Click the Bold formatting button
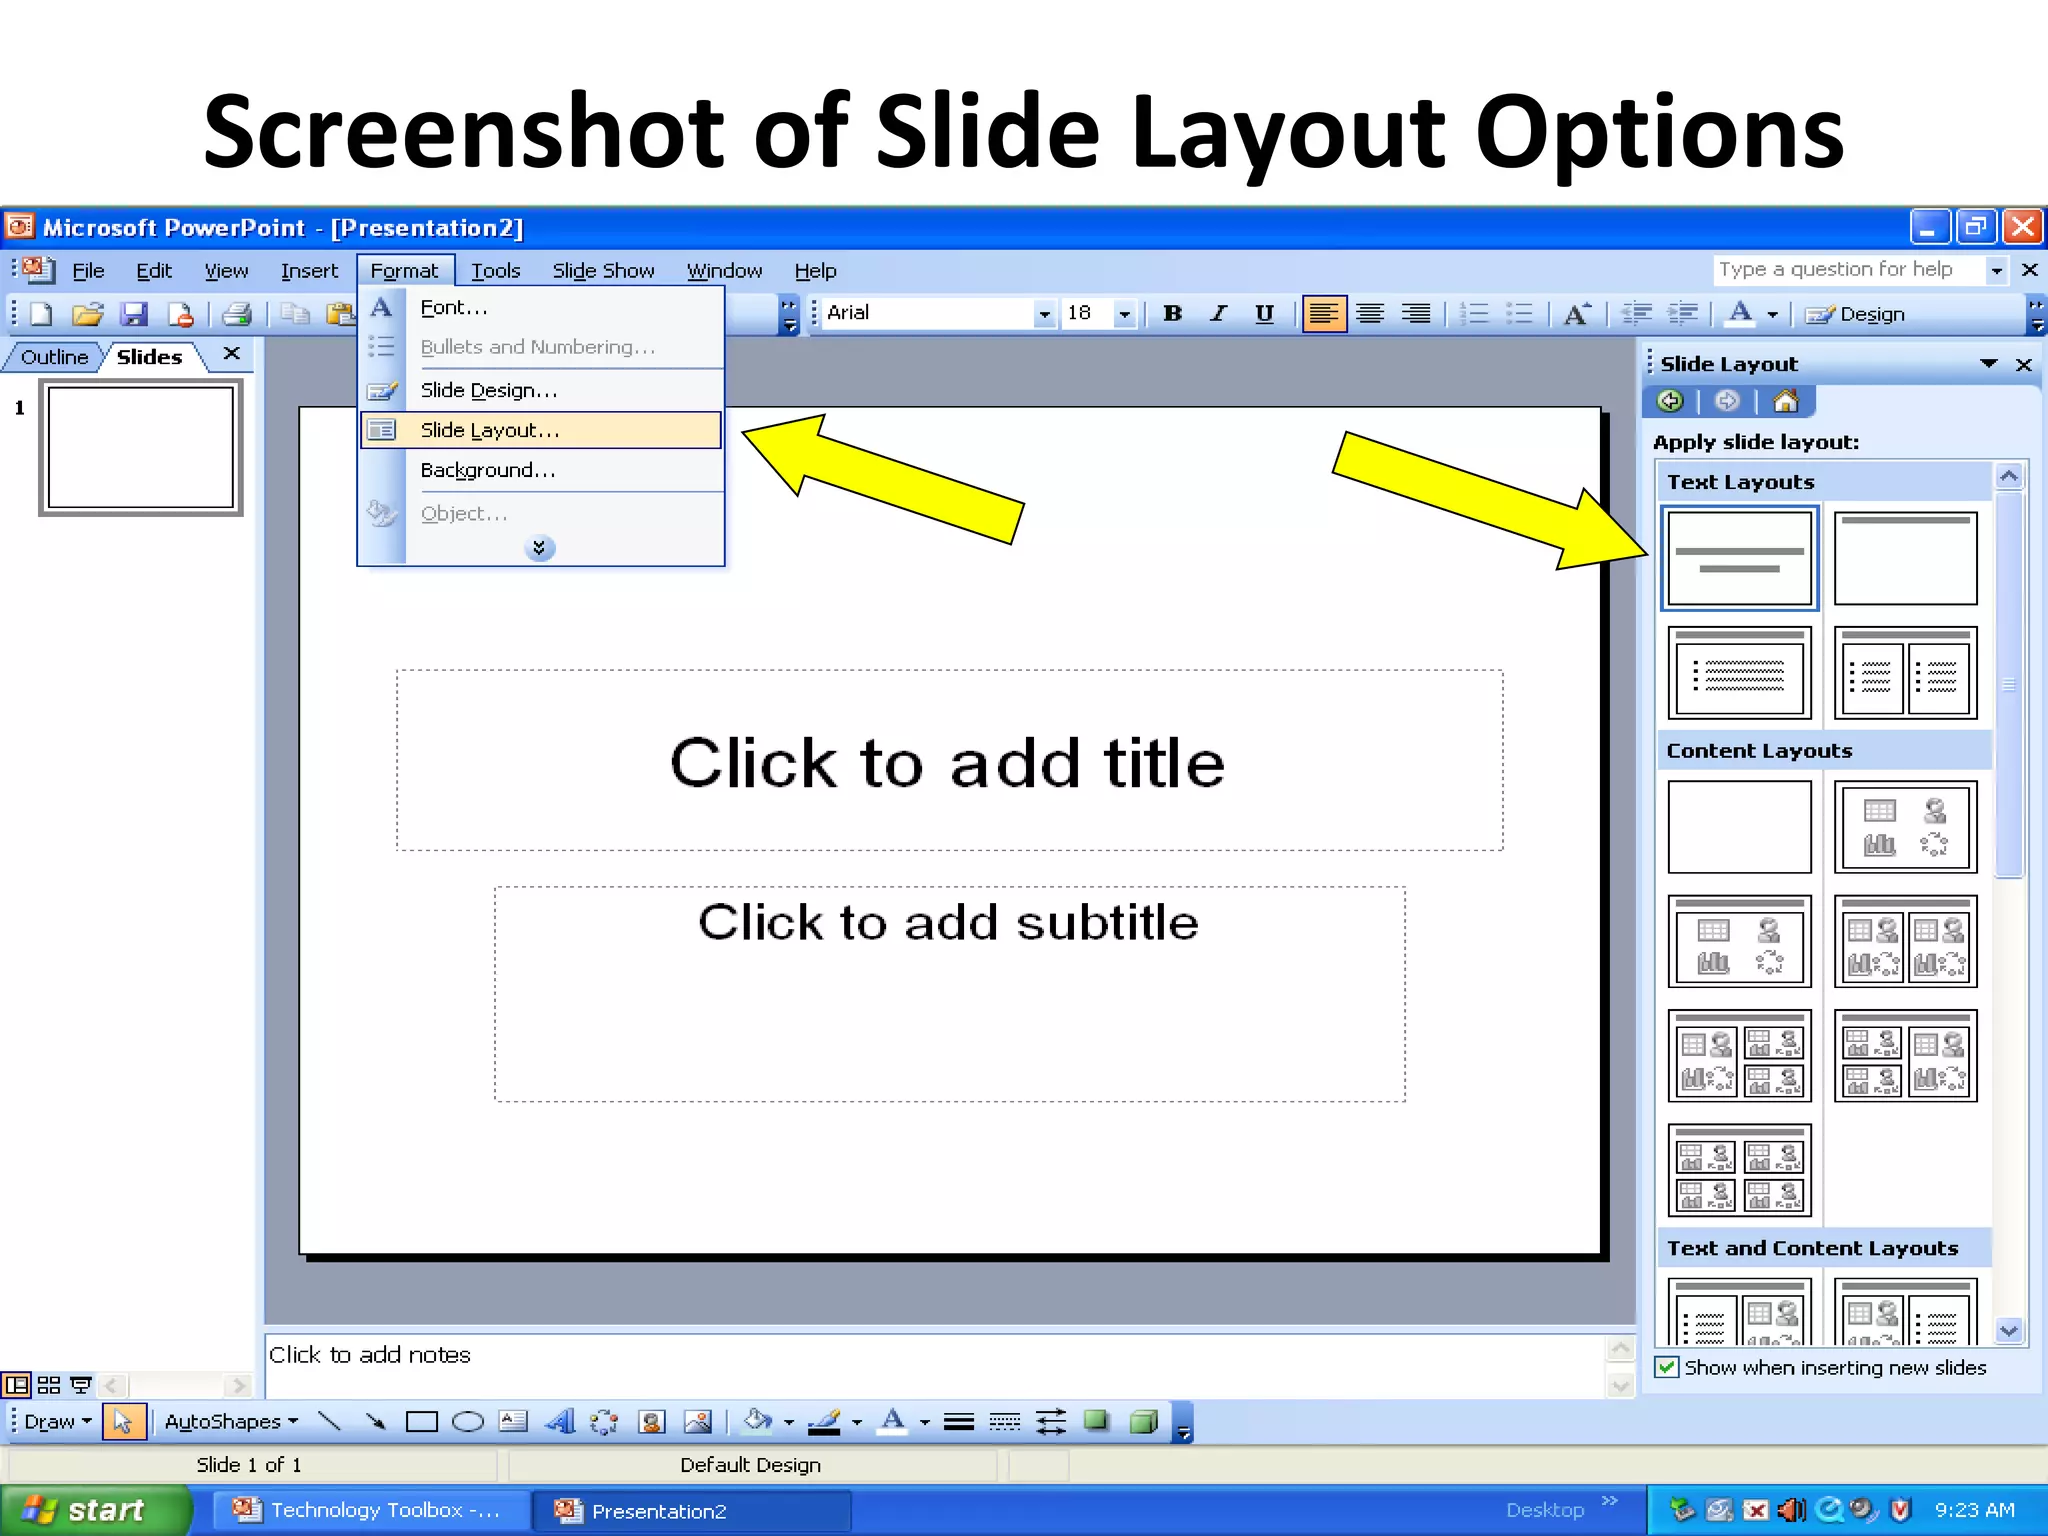The width and height of the screenshot is (2048, 1536). point(1173,313)
